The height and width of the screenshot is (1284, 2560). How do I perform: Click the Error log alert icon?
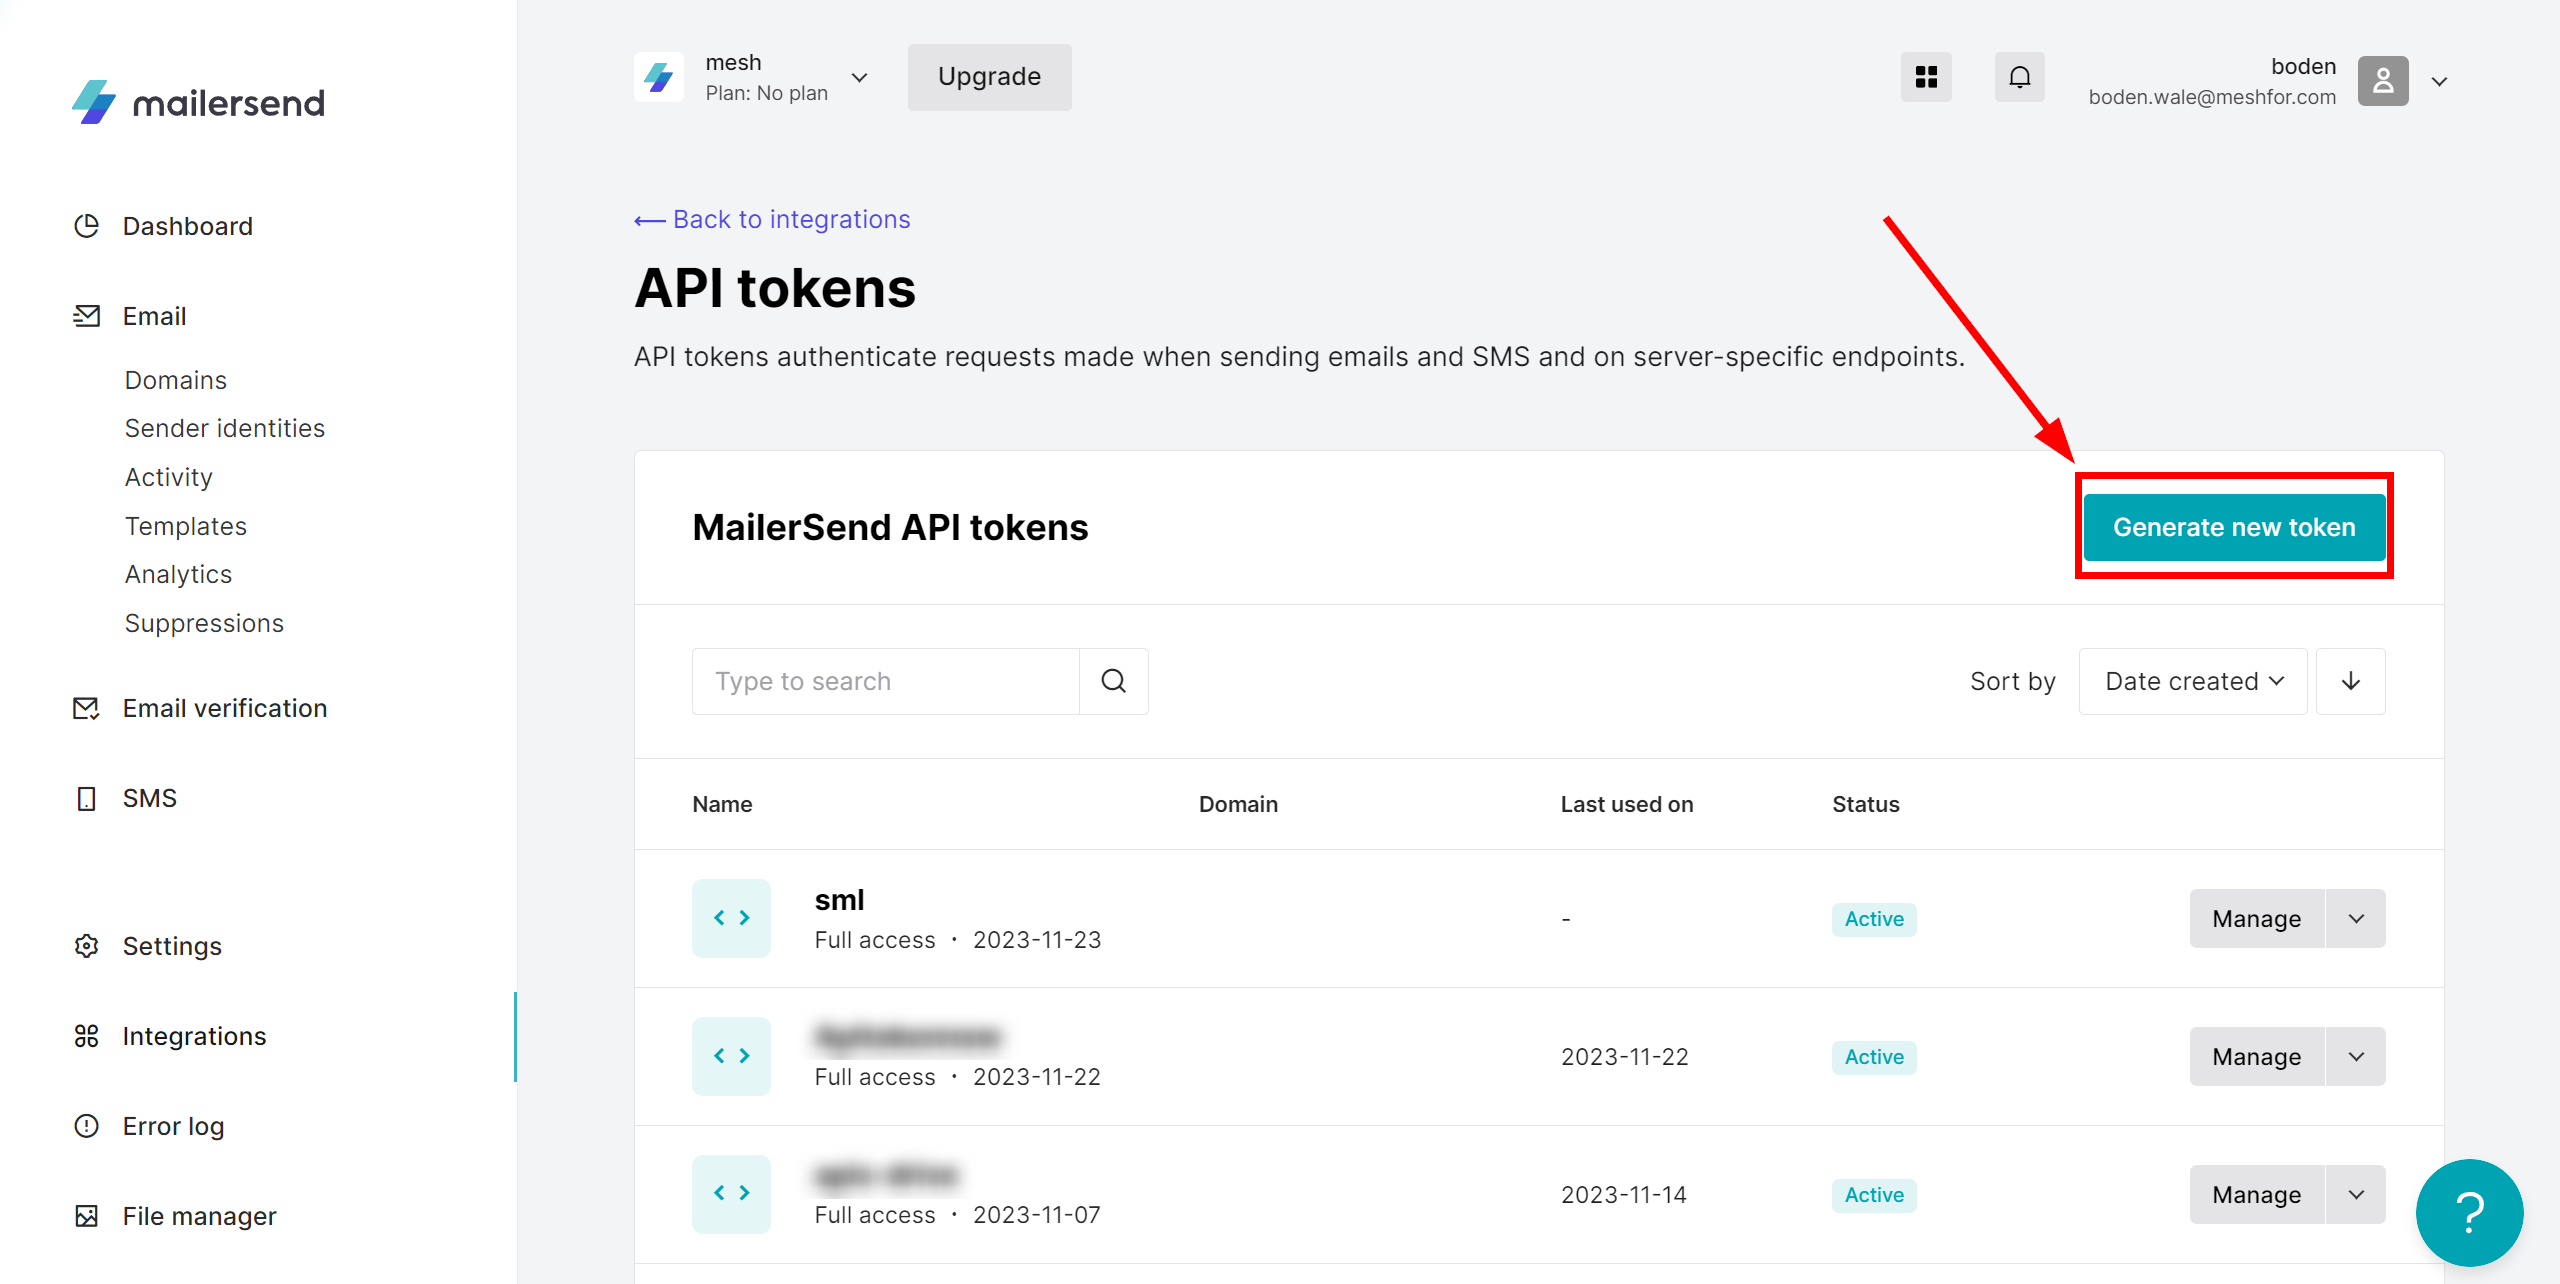click(x=87, y=1126)
